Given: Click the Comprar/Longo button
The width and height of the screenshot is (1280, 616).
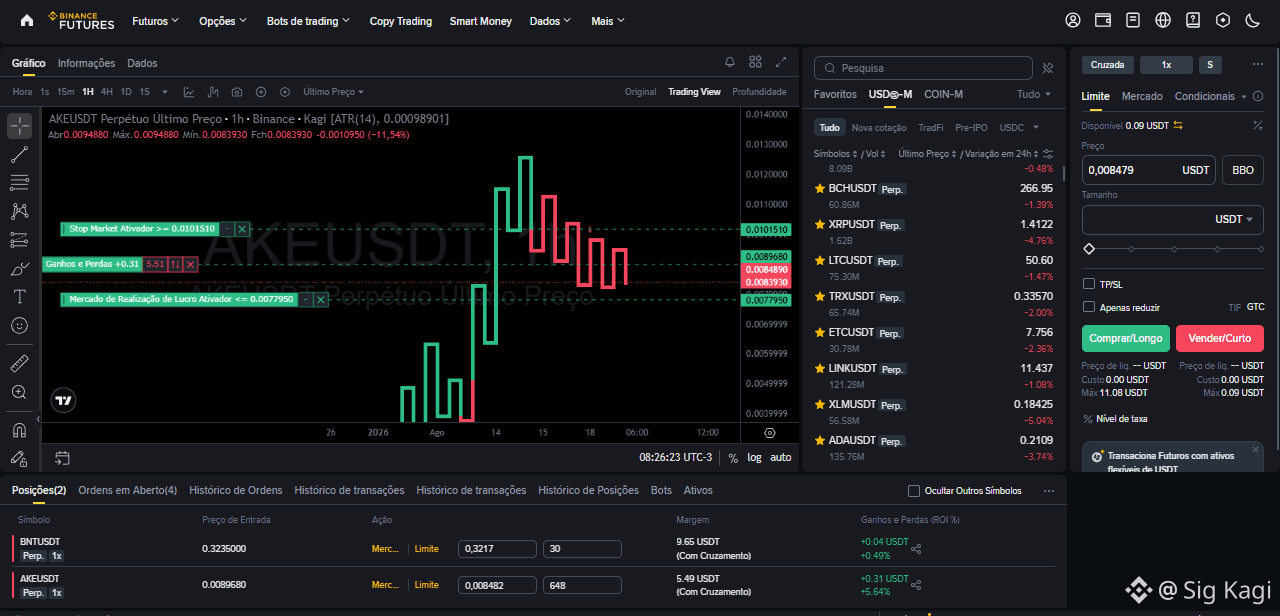Looking at the screenshot, I should 1126,338.
